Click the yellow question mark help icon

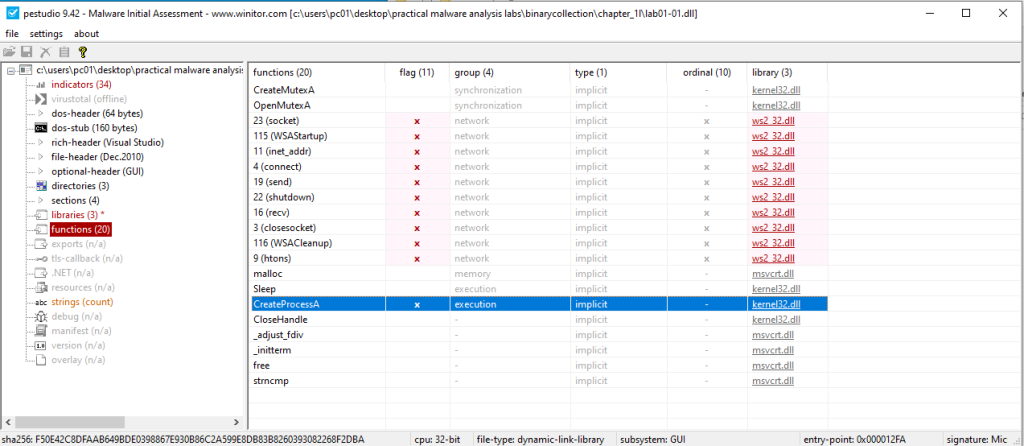point(82,52)
